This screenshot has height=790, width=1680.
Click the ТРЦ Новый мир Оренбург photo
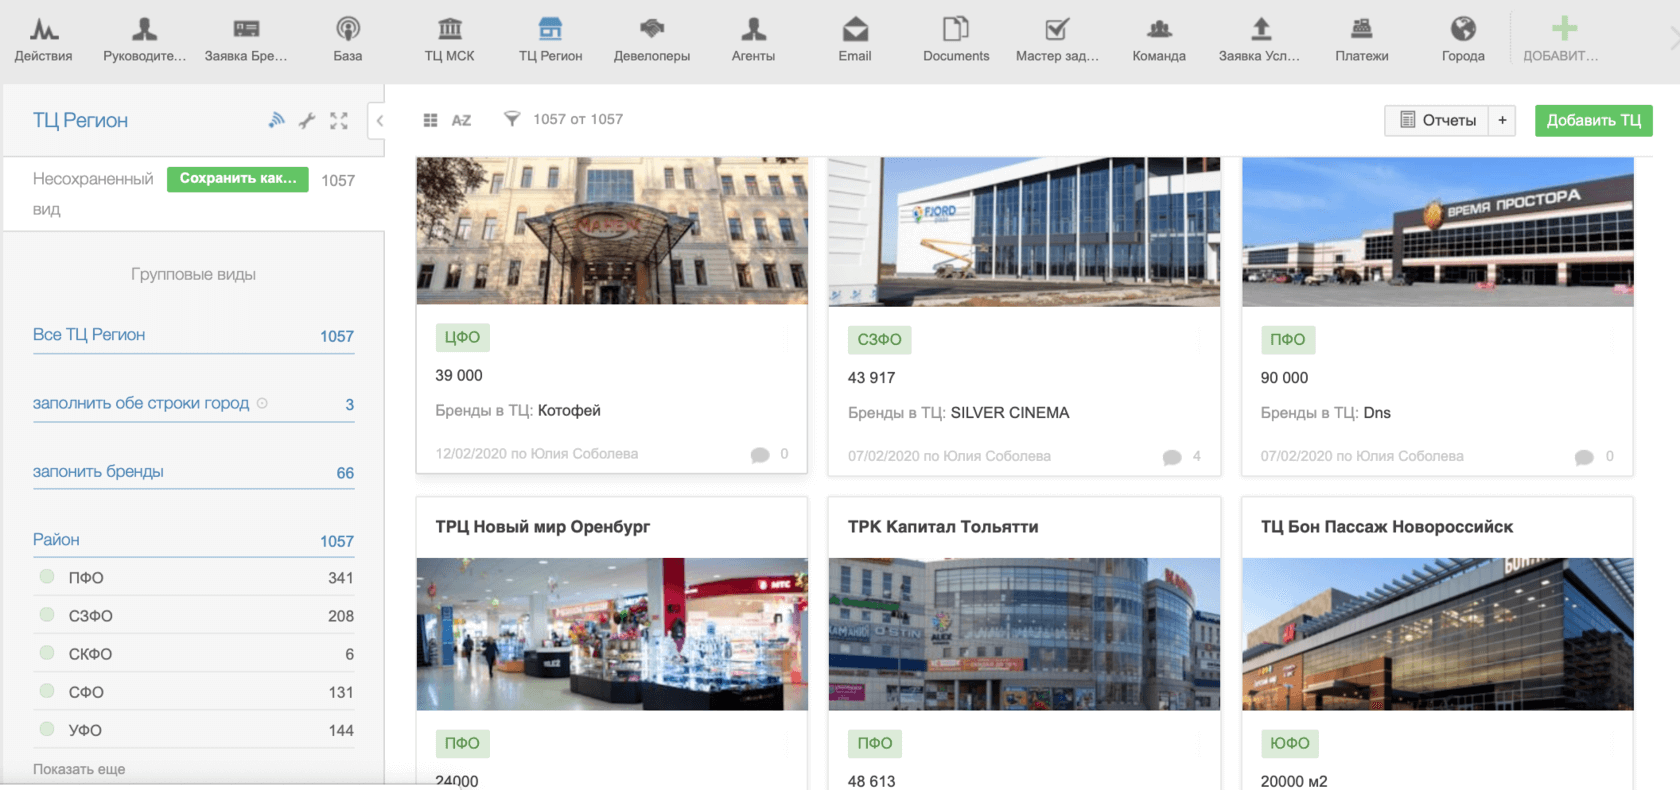(612, 634)
